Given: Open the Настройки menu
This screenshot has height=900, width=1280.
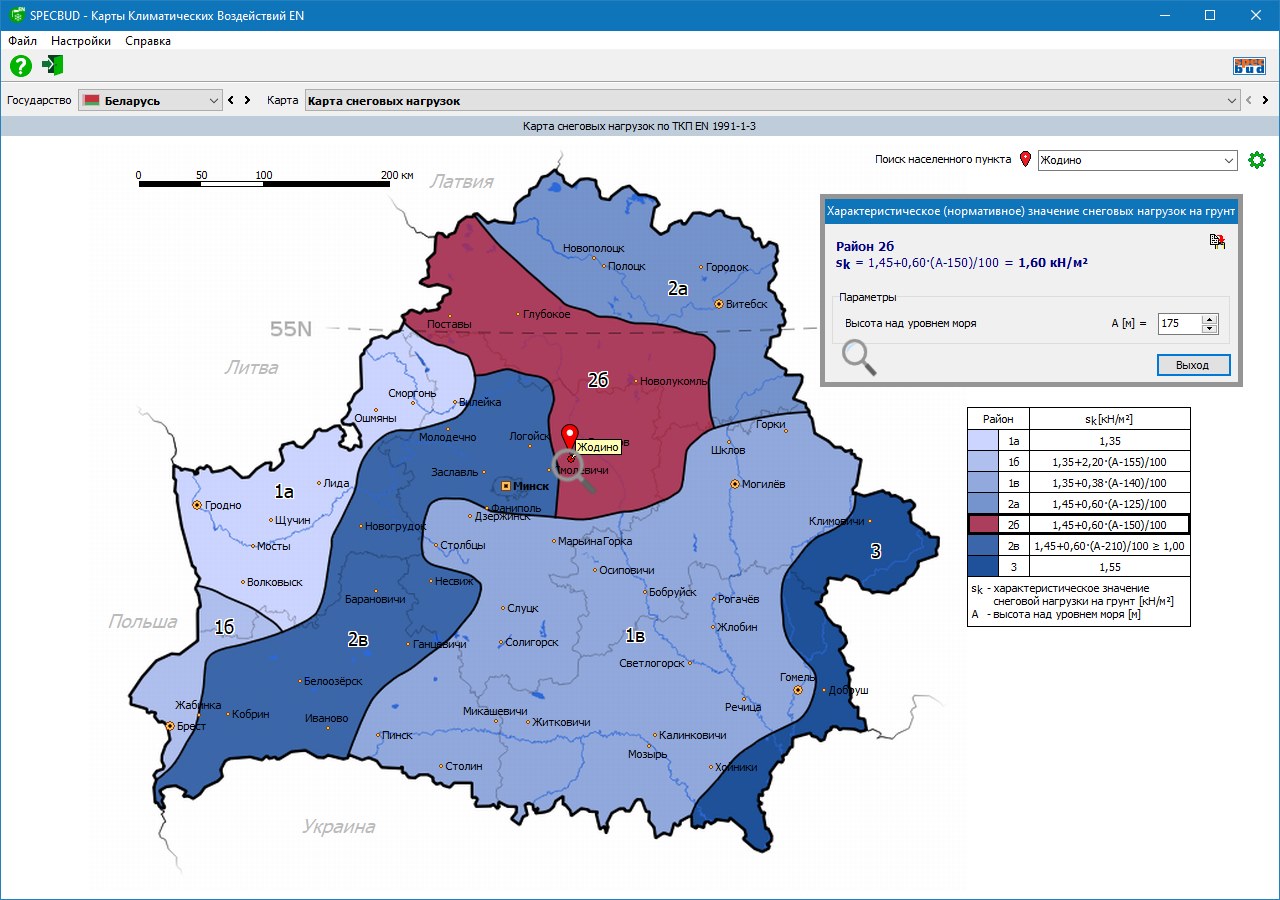Looking at the screenshot, I should (x=81, y=41).
